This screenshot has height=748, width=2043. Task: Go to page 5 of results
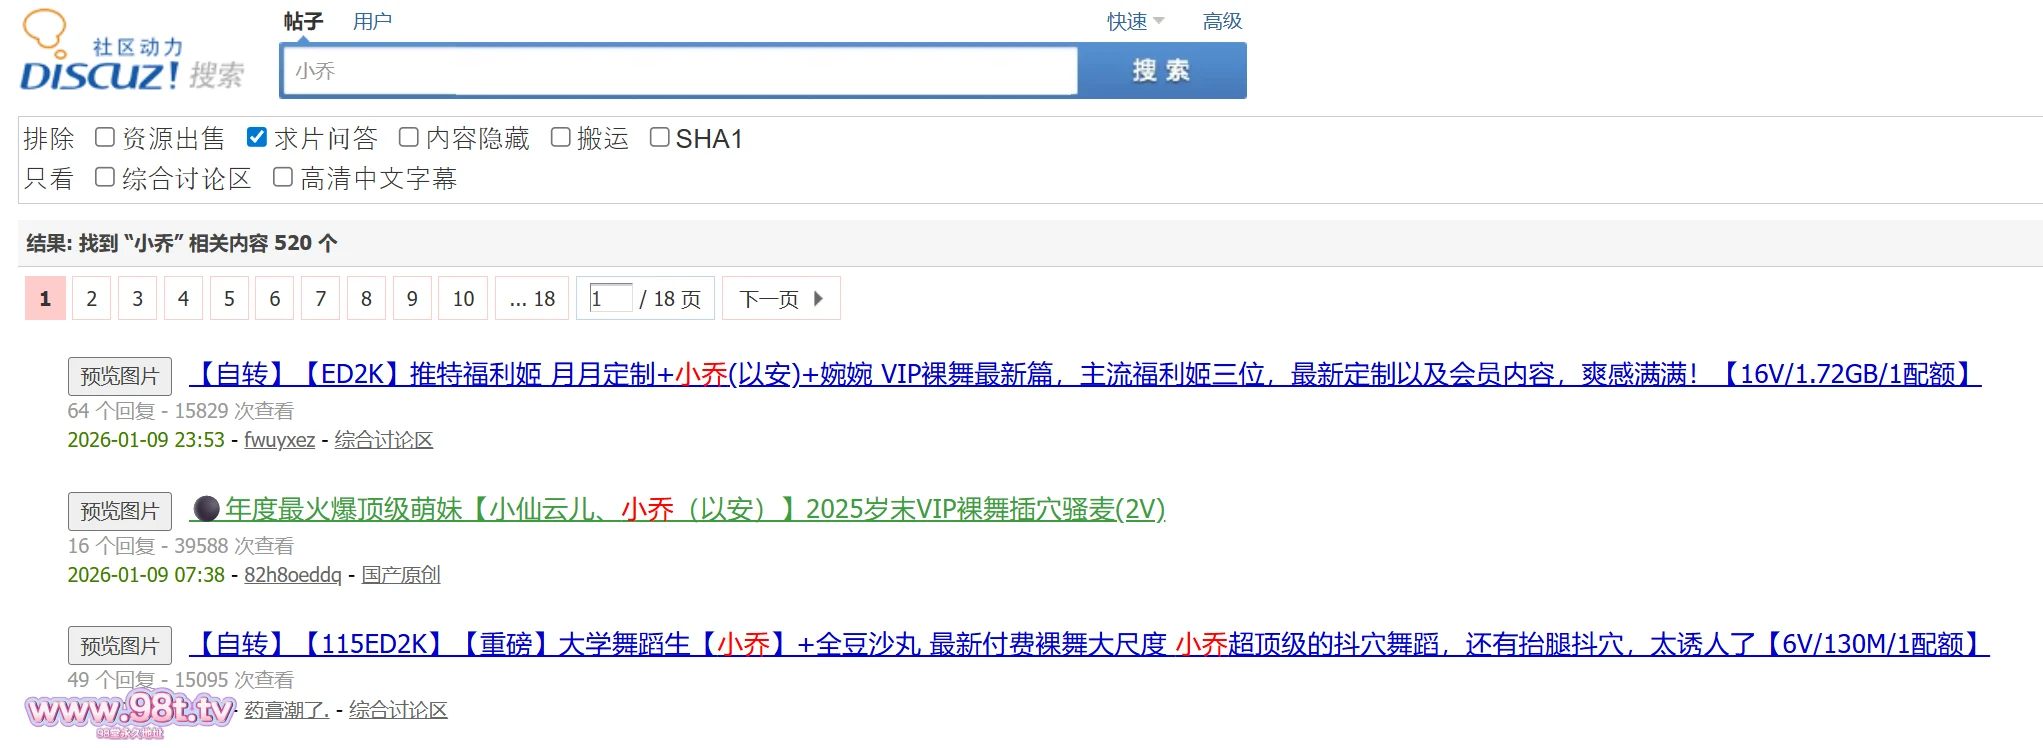(x=229, y=298)
